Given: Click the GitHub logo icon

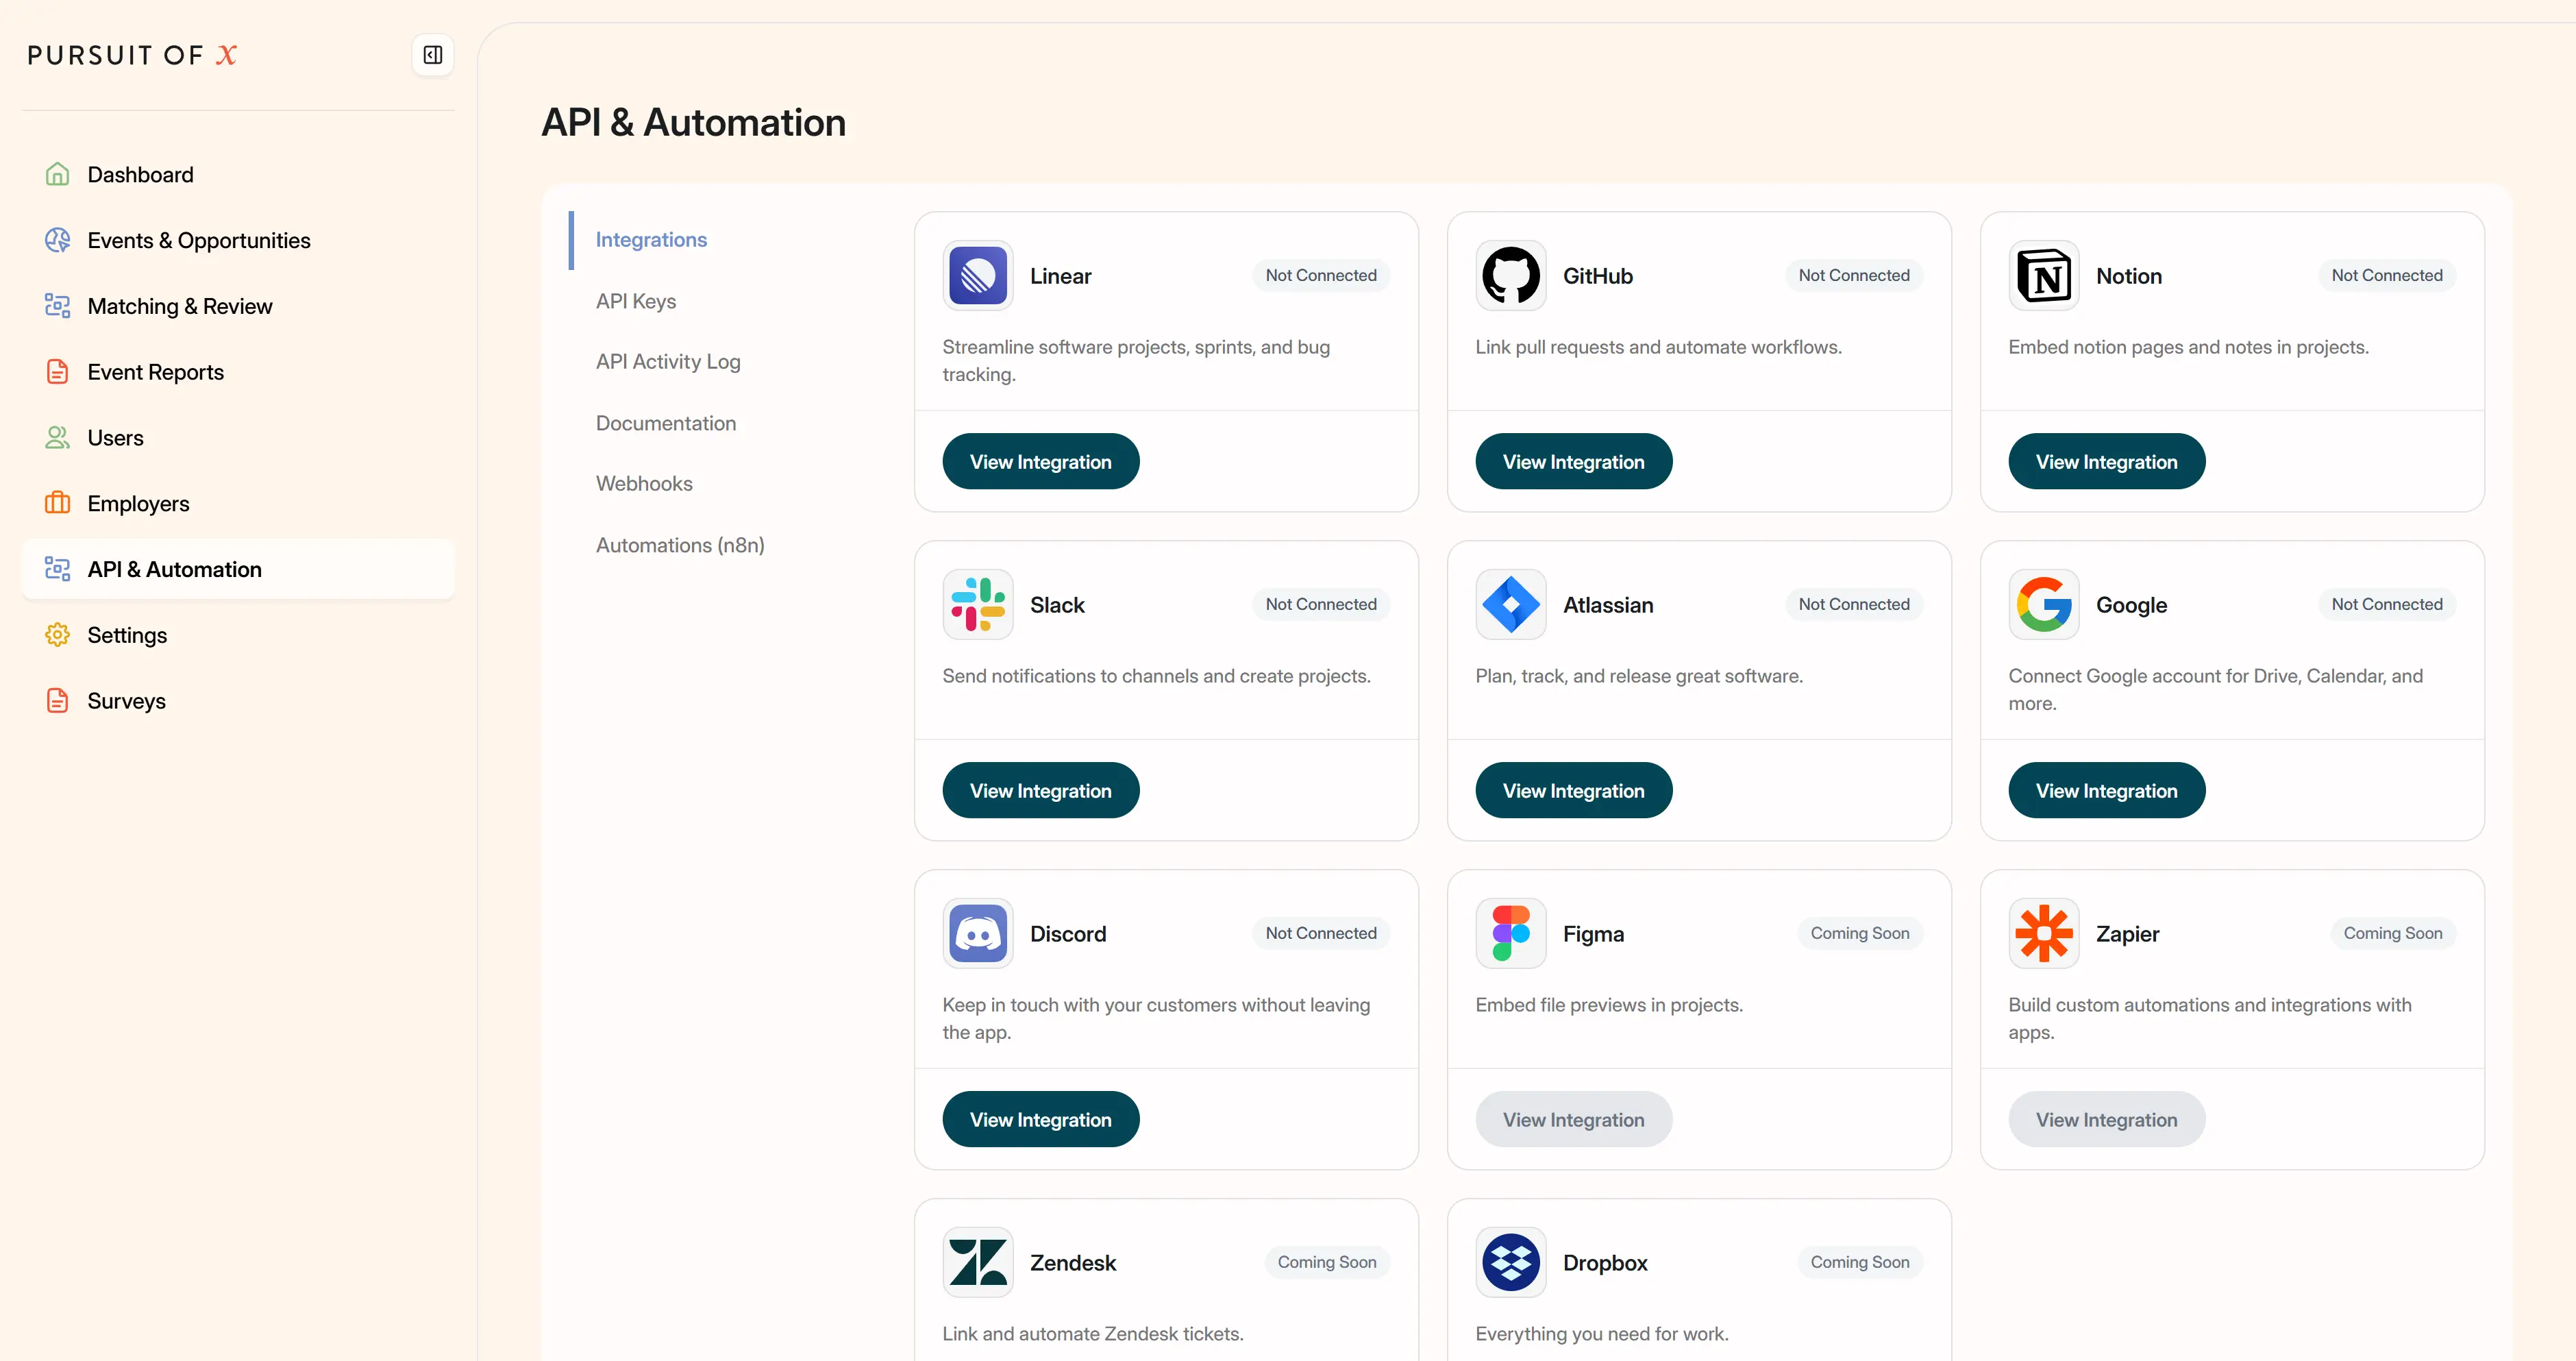Looking at the screenshot, I should point(1511,275).
